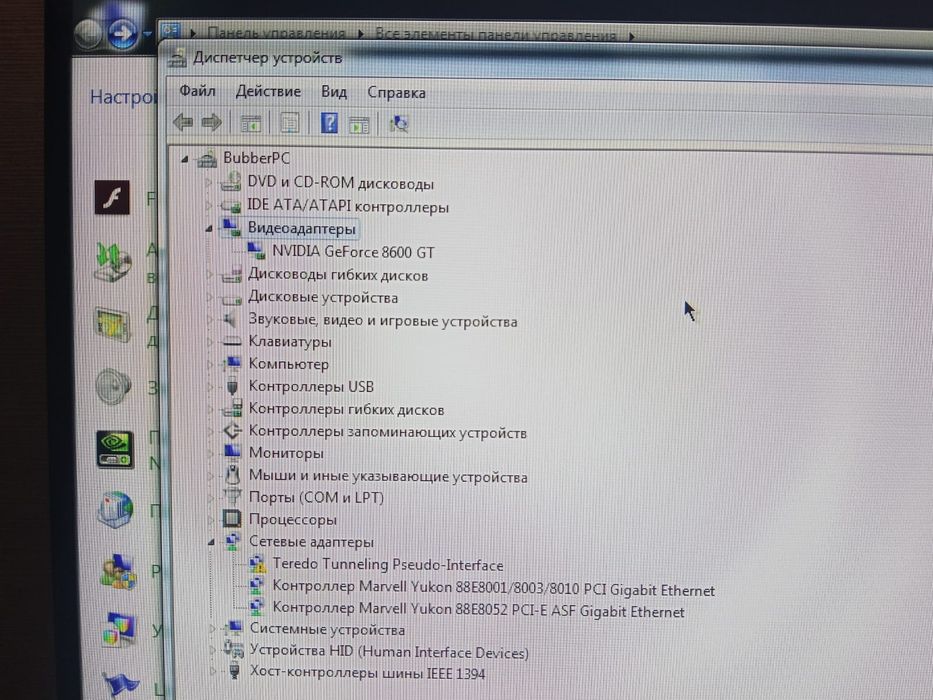The width and height of the screenshot is (933, 700).
Task: Click port icon beside Порты (COM и LPT)
Action: click(x=232, y=496)
